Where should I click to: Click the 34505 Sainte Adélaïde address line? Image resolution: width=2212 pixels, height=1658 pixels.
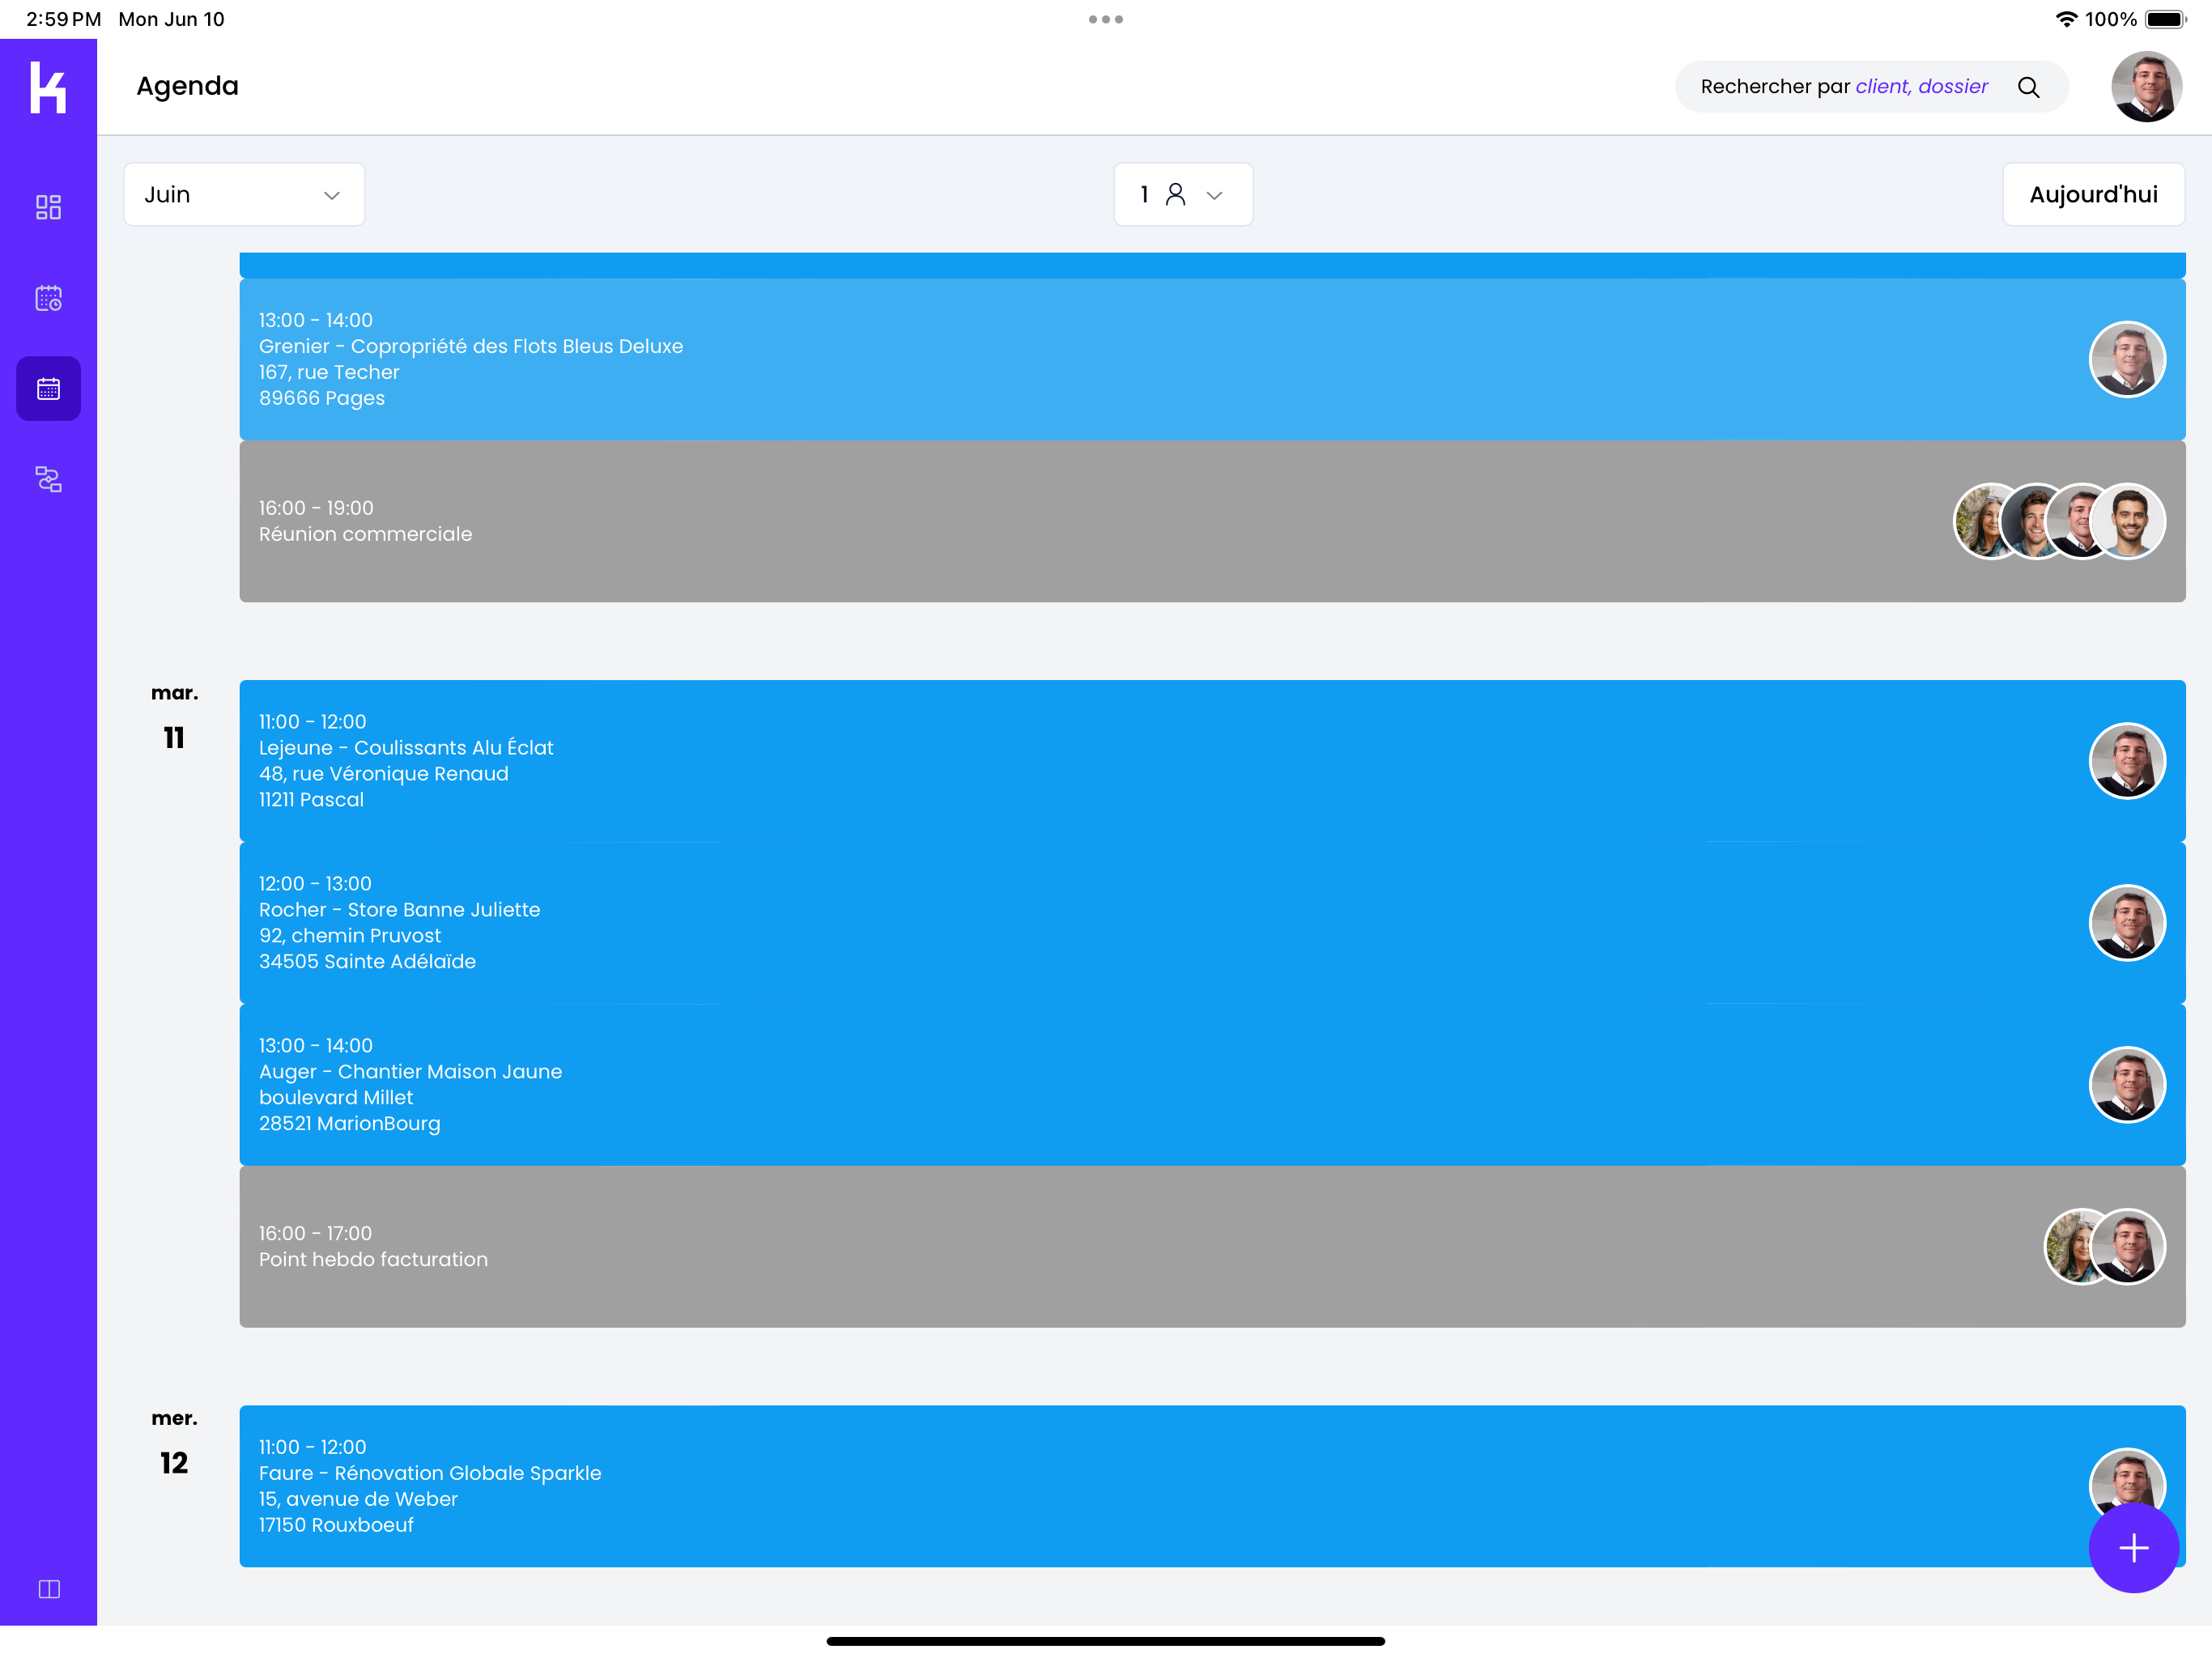pos(367,961)
